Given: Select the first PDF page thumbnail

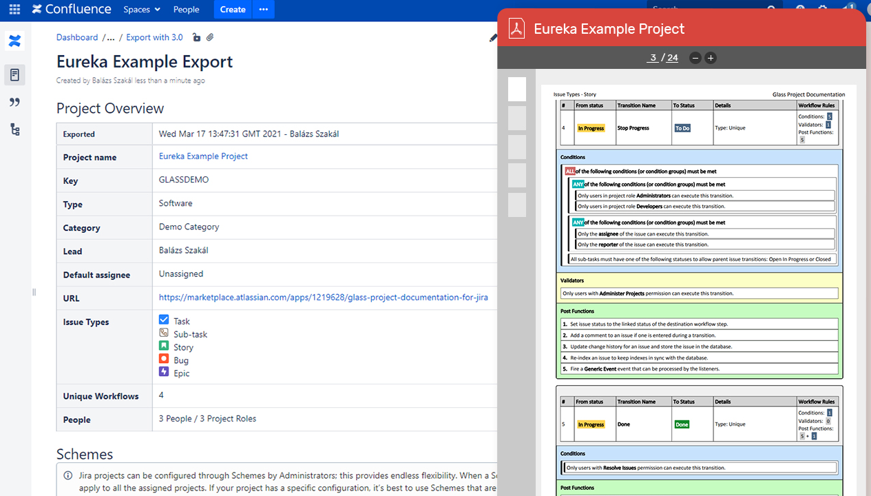Looking at the screenshot, I should (517, 89).
